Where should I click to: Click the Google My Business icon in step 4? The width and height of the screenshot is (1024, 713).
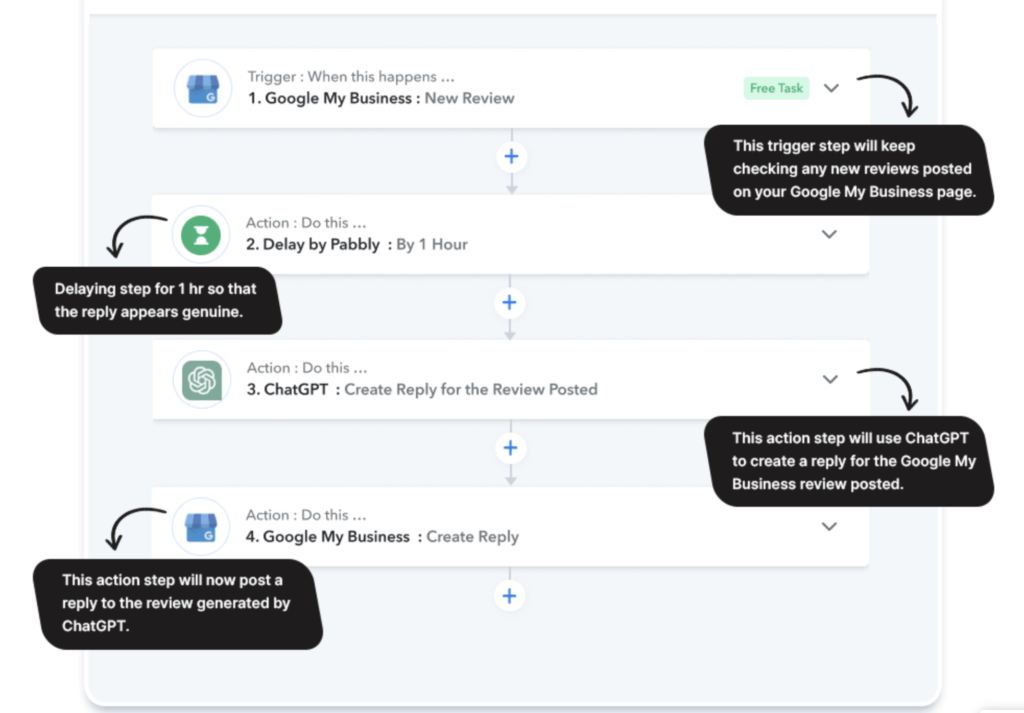(x=200, y=527)
